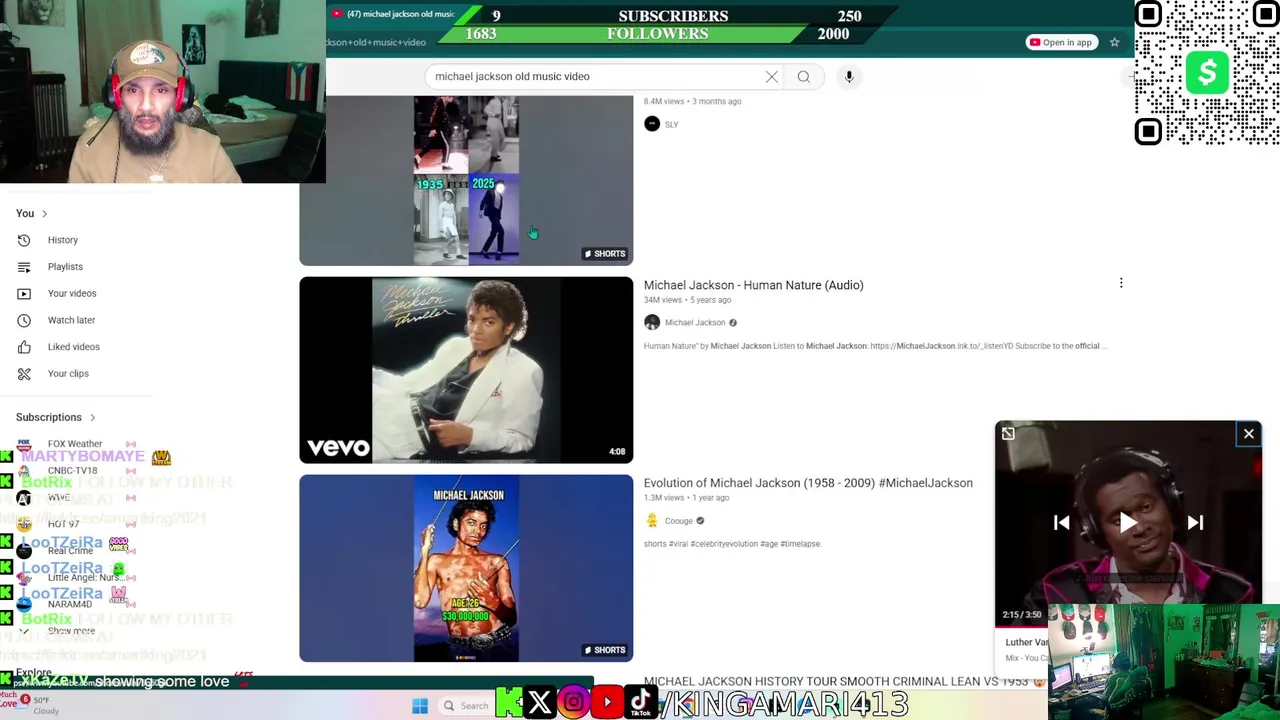The image size is (1280, 720).
Task: Click the Your videos play icon
Action: click(24, 293)
